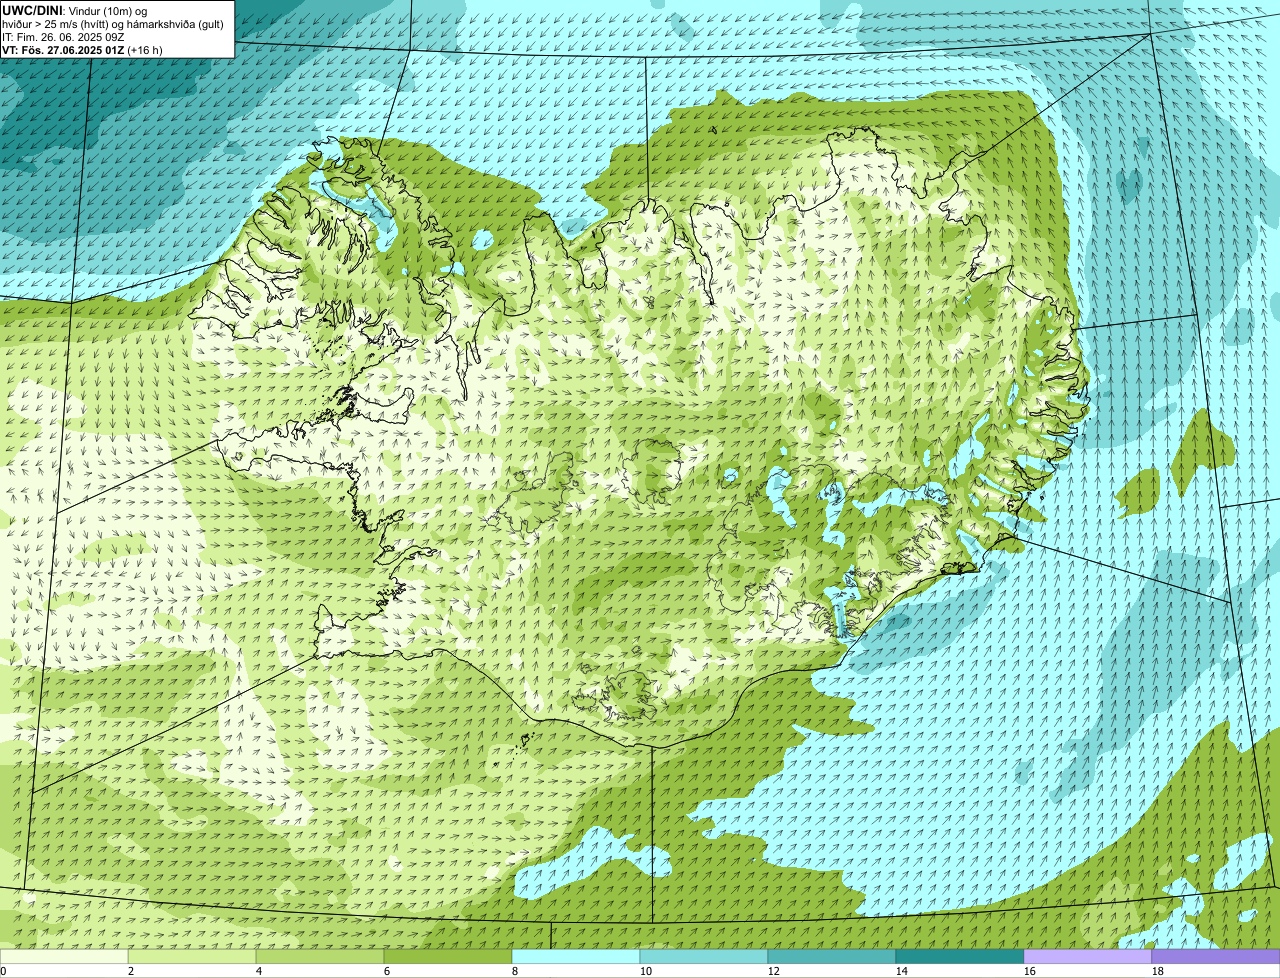Click the purple swatch above 18 m/s

pyautogui.click(x=1216, y=956)
